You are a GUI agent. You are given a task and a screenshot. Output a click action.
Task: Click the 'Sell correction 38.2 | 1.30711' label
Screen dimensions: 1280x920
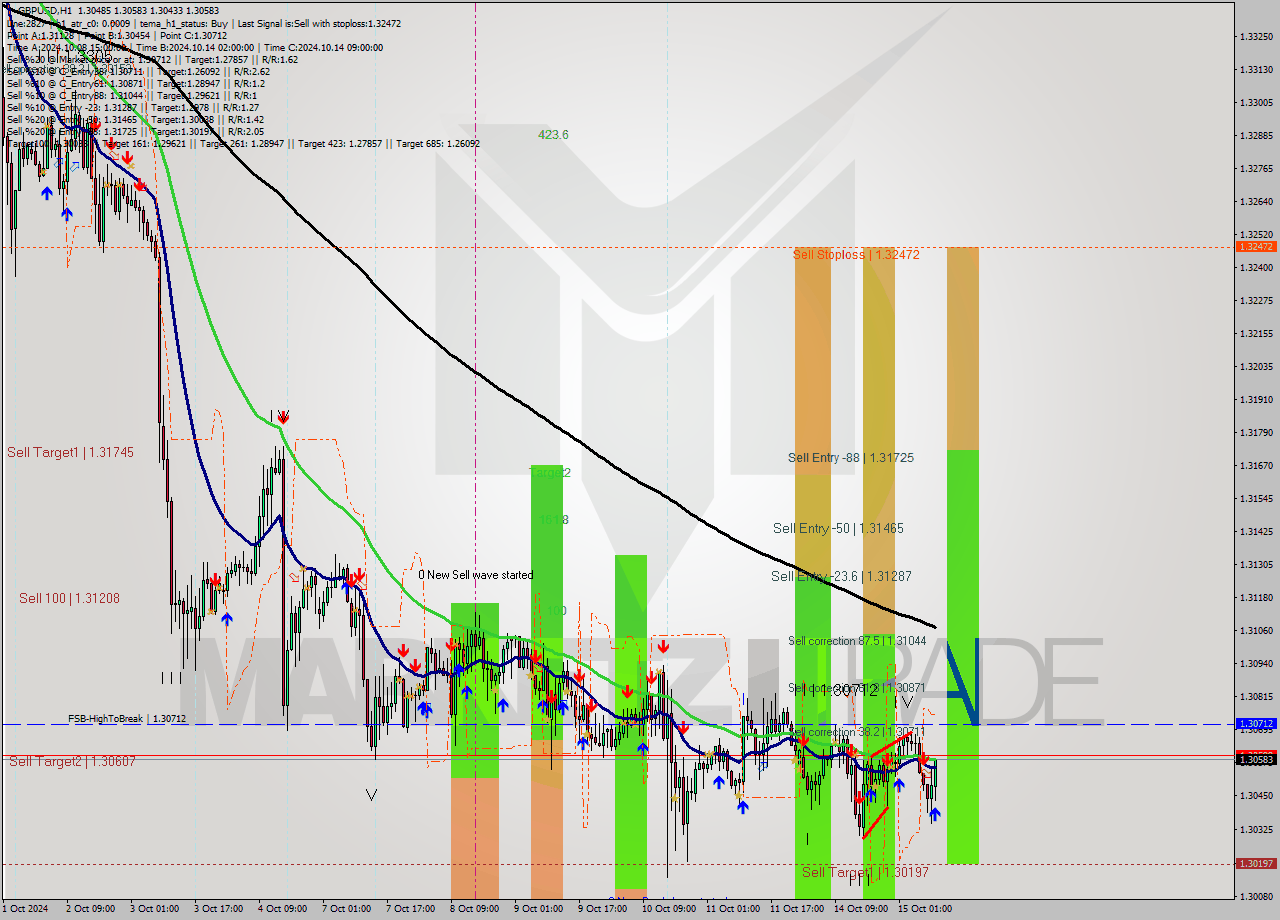point(857,732)
